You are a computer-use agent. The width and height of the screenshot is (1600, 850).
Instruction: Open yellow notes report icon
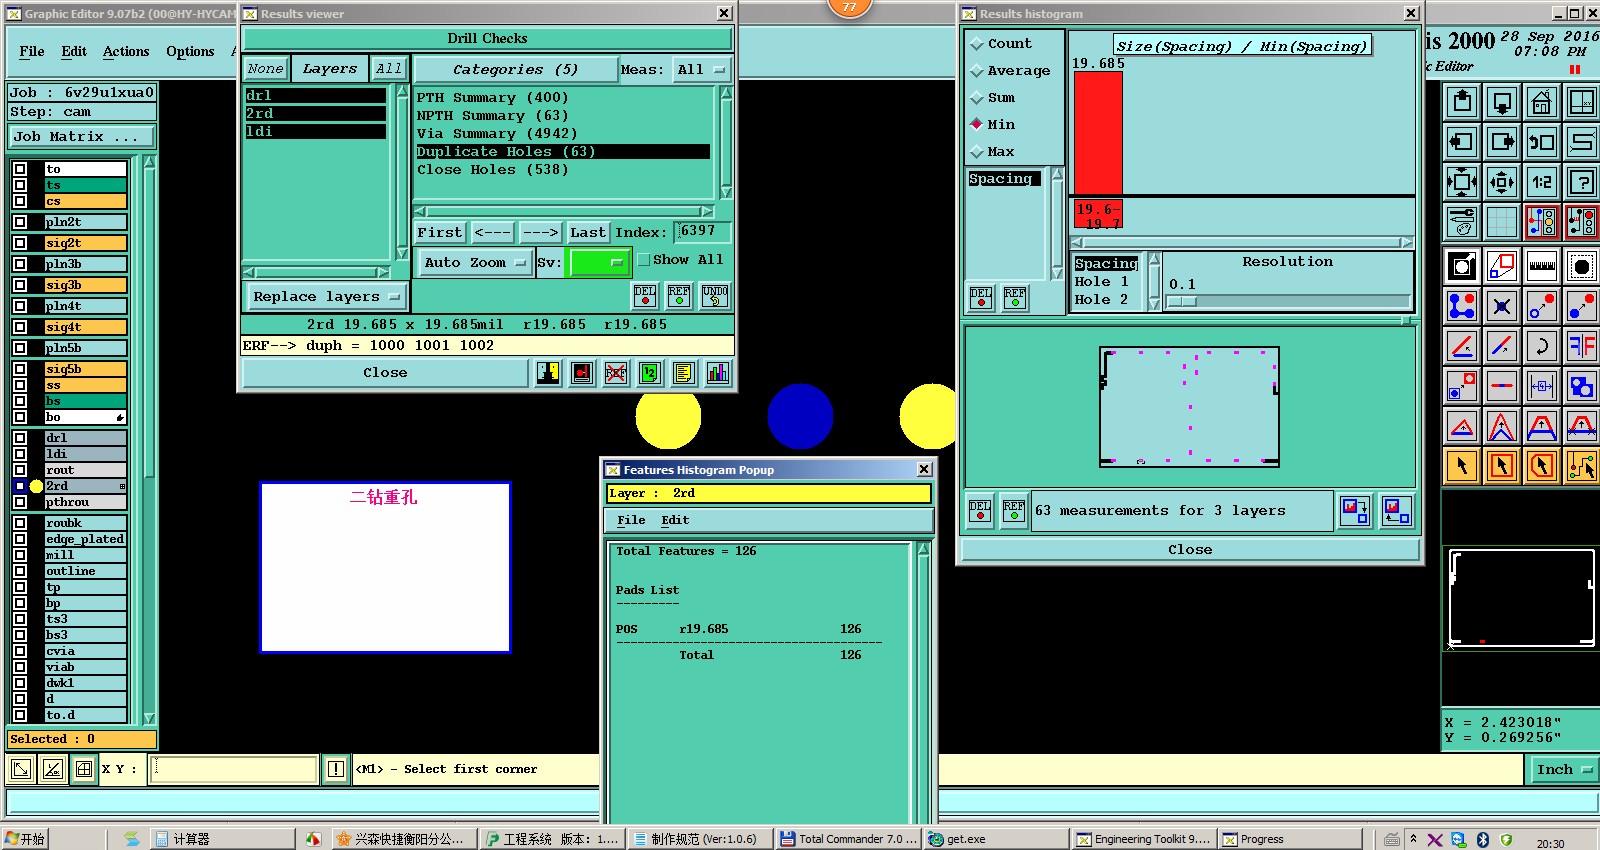coord(684,373)
